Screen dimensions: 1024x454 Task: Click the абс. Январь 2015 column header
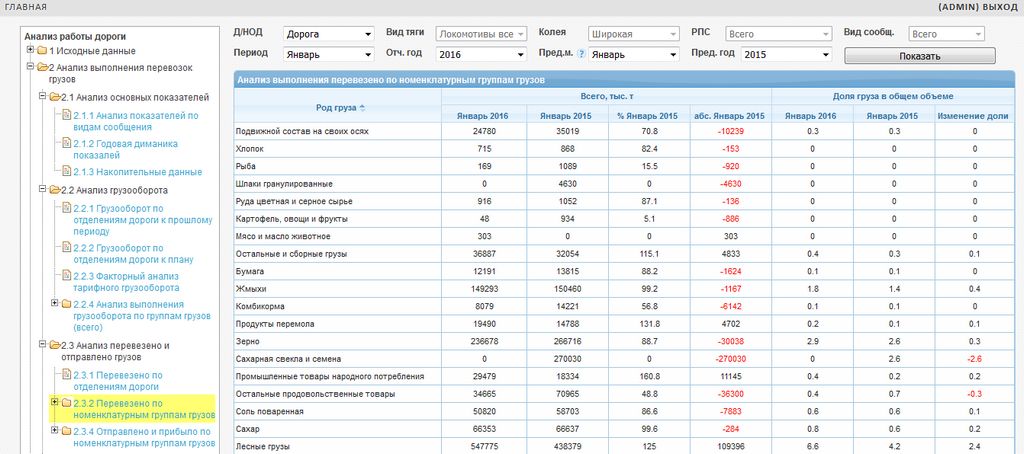730,116
